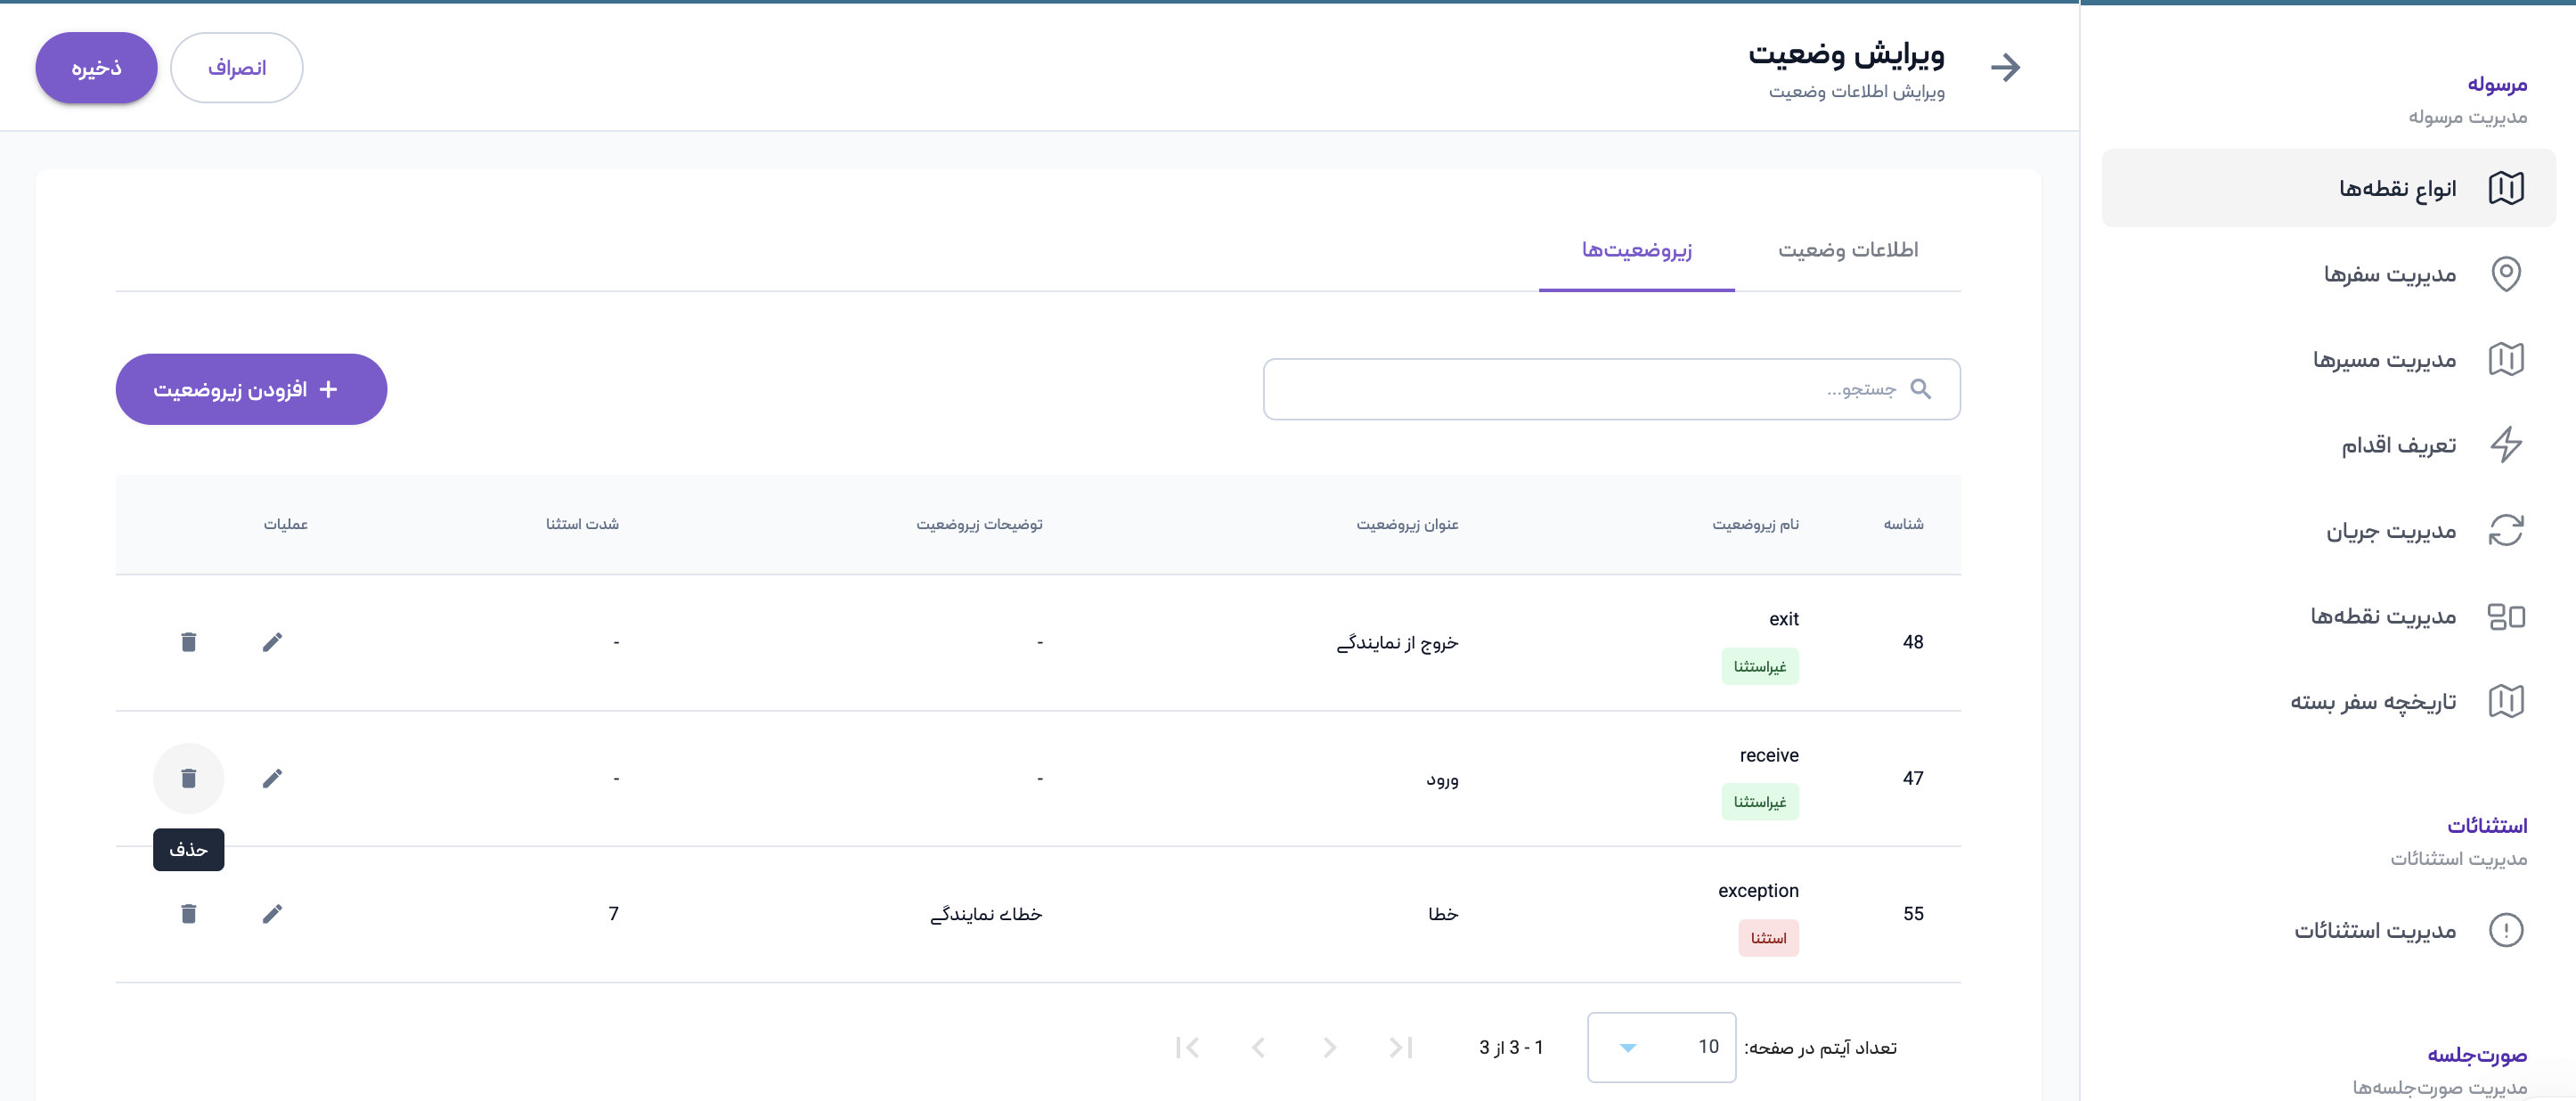The height and width of the screenshot is (1101, 2576).
Task: Open مدیریت نقطه‌ها in the sidebar
Action: (x=2382, y=616)
